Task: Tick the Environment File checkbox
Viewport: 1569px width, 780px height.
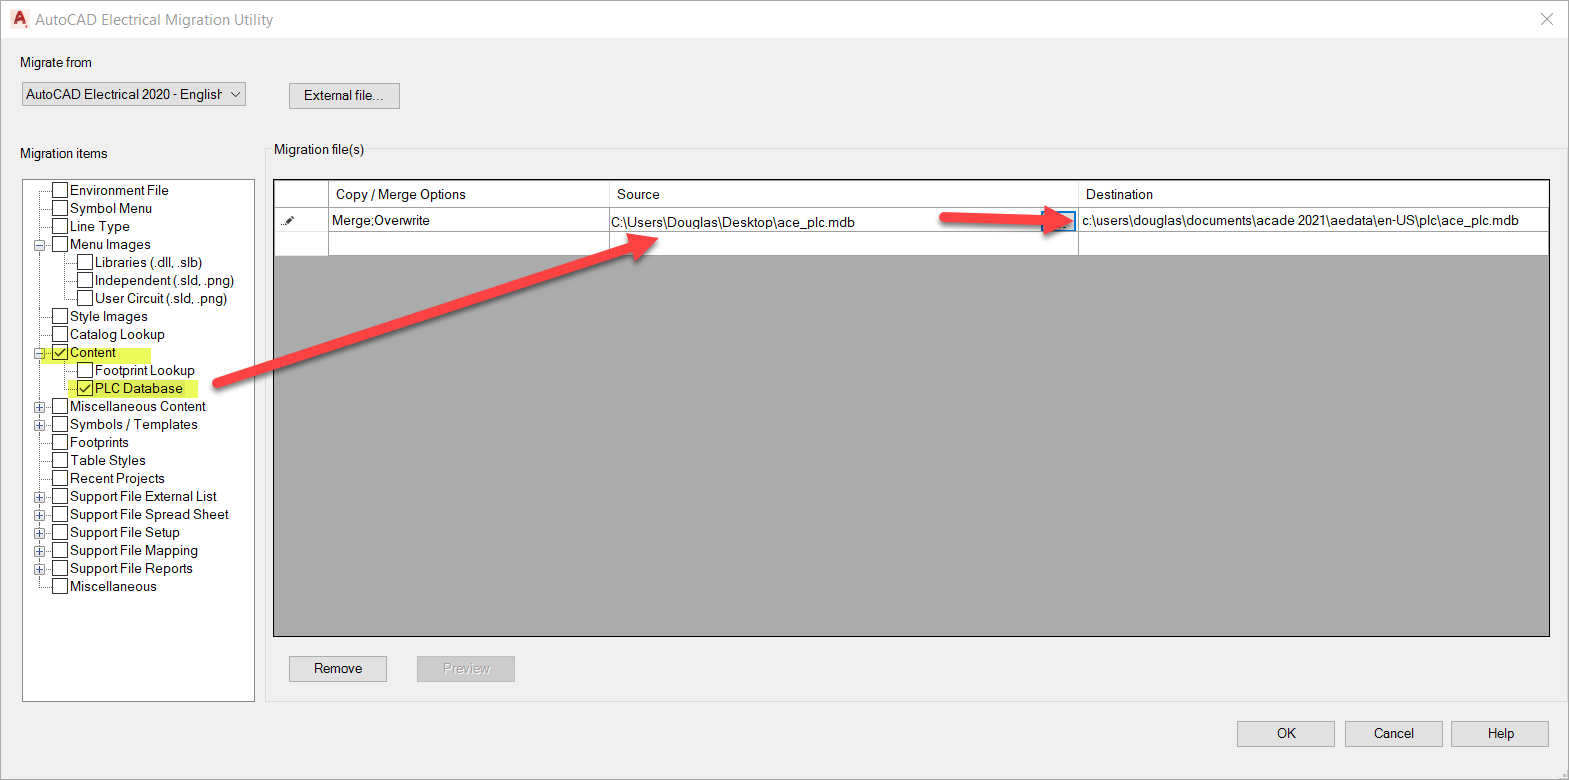Action: click(x=60, y=190)
